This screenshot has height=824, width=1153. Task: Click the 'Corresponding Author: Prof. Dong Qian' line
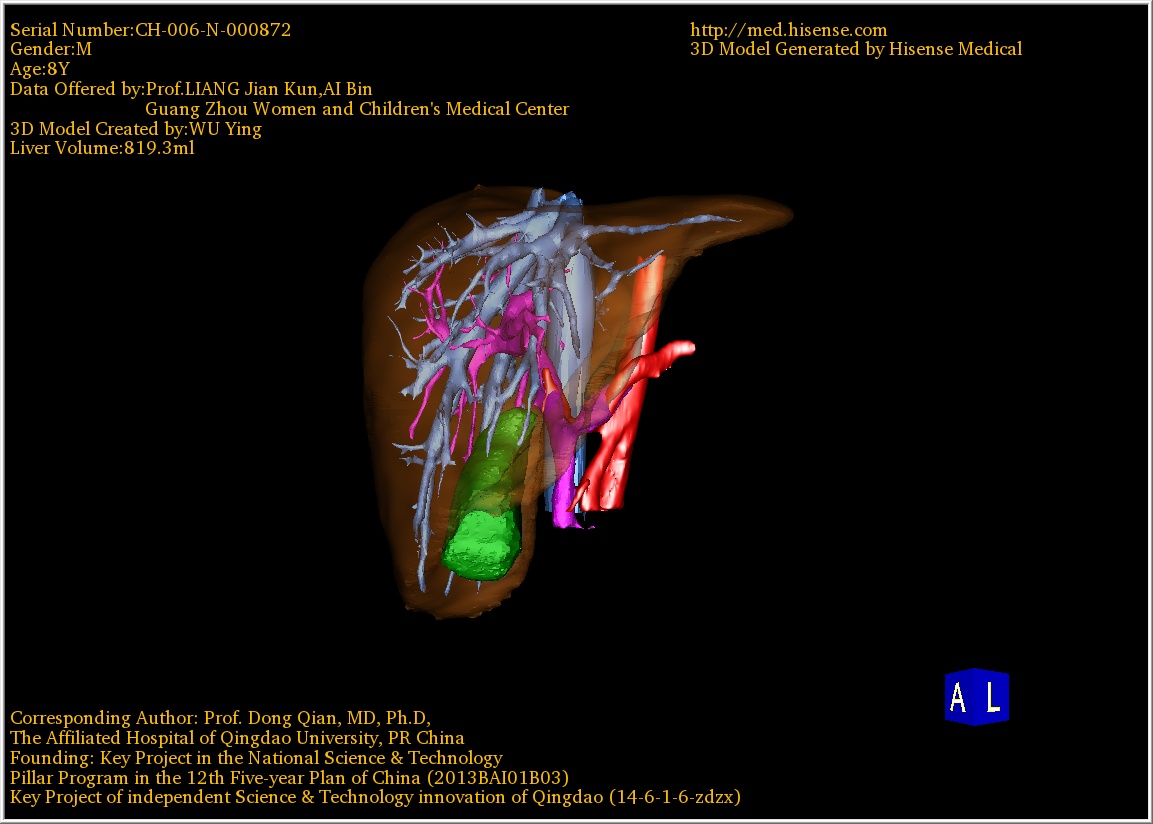point(221,718)
